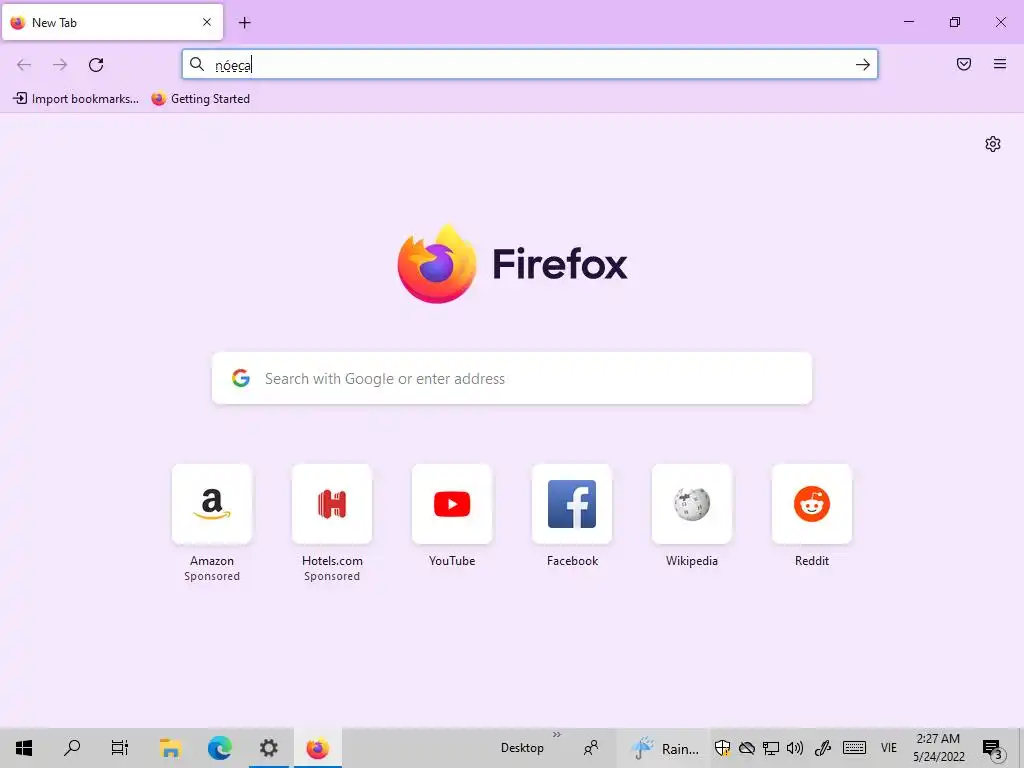
Task: Open the Firefox application menu
Action: pyautogui.click(x=999, y=64)
